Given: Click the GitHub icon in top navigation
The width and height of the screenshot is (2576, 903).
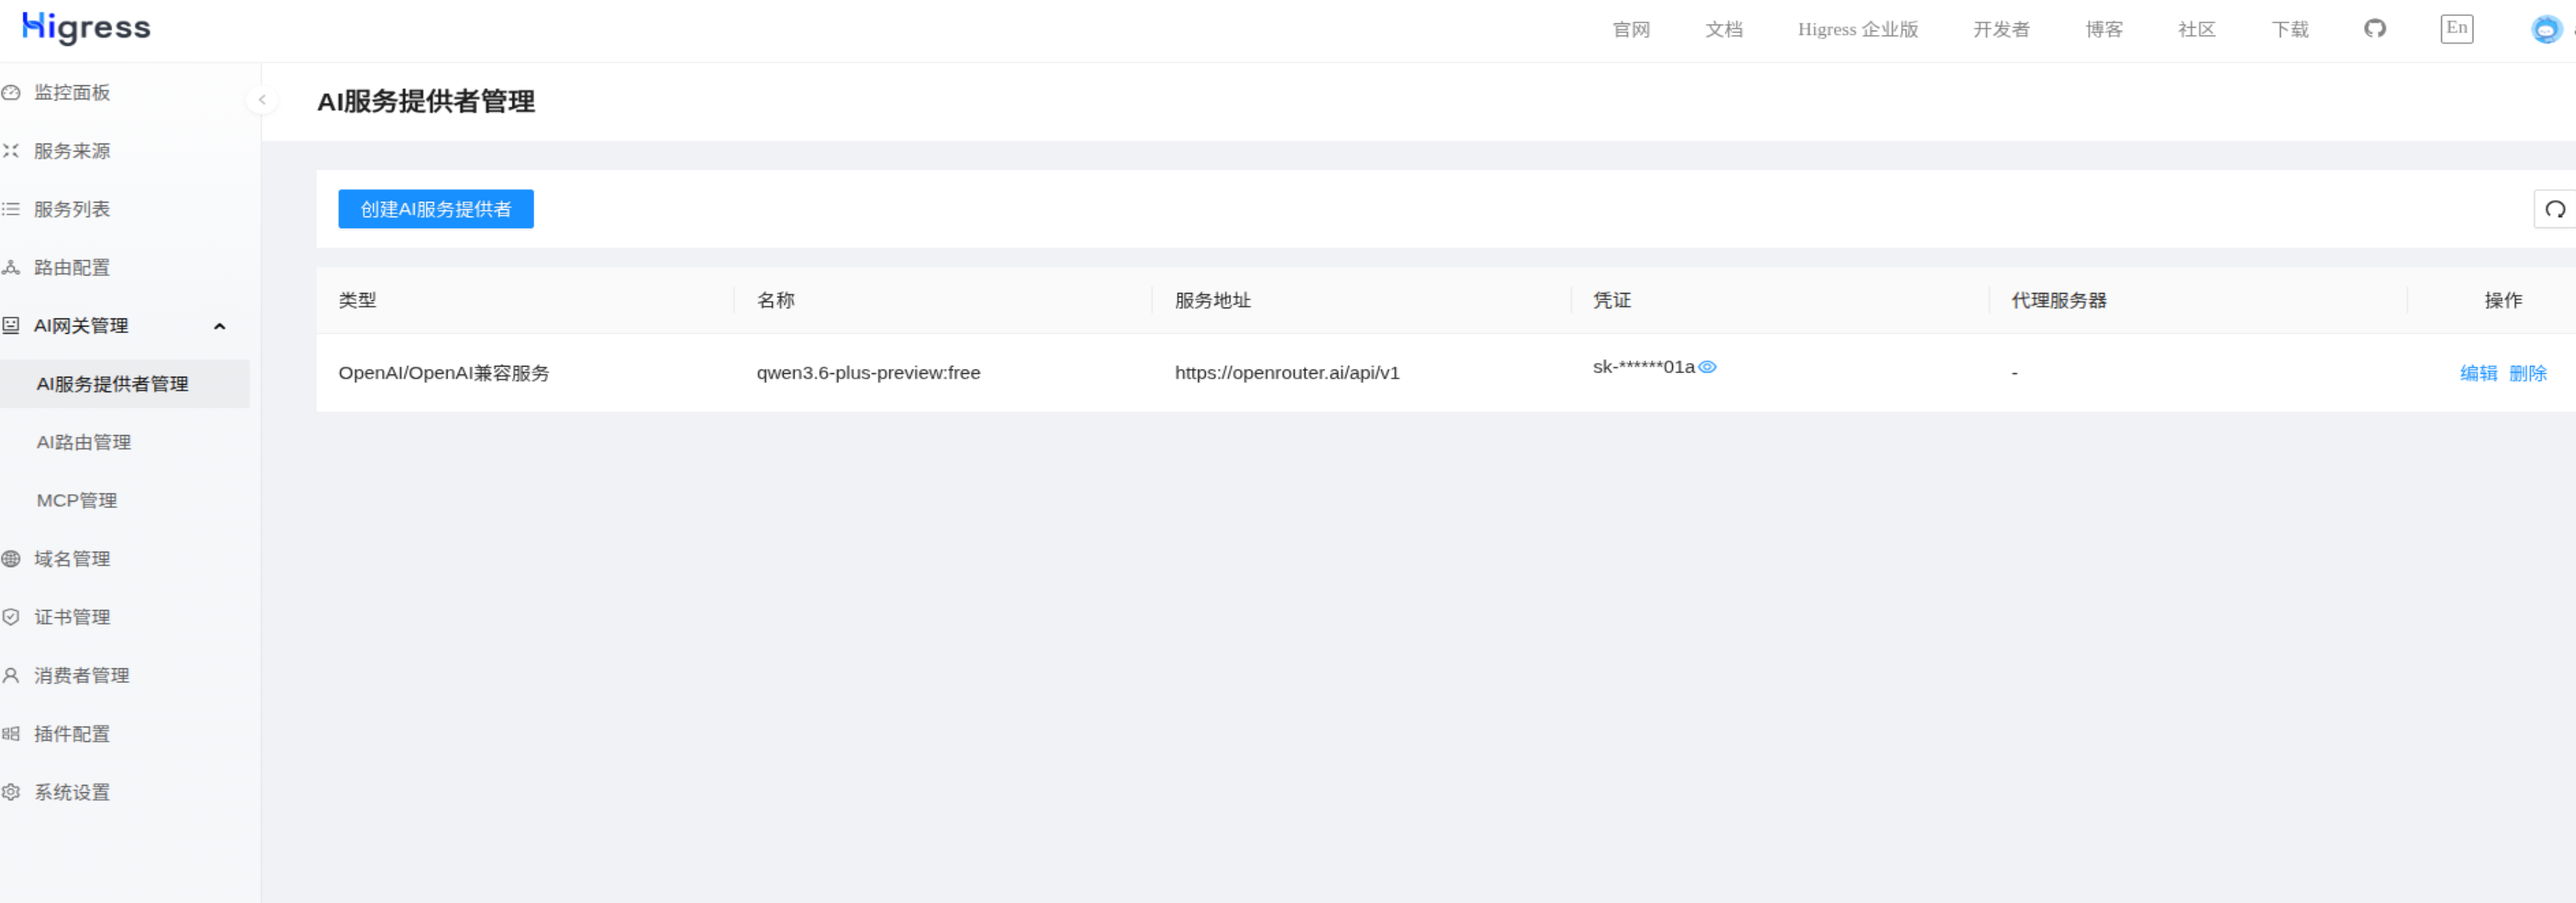Looking at the screenshot, I should 2374,28.
